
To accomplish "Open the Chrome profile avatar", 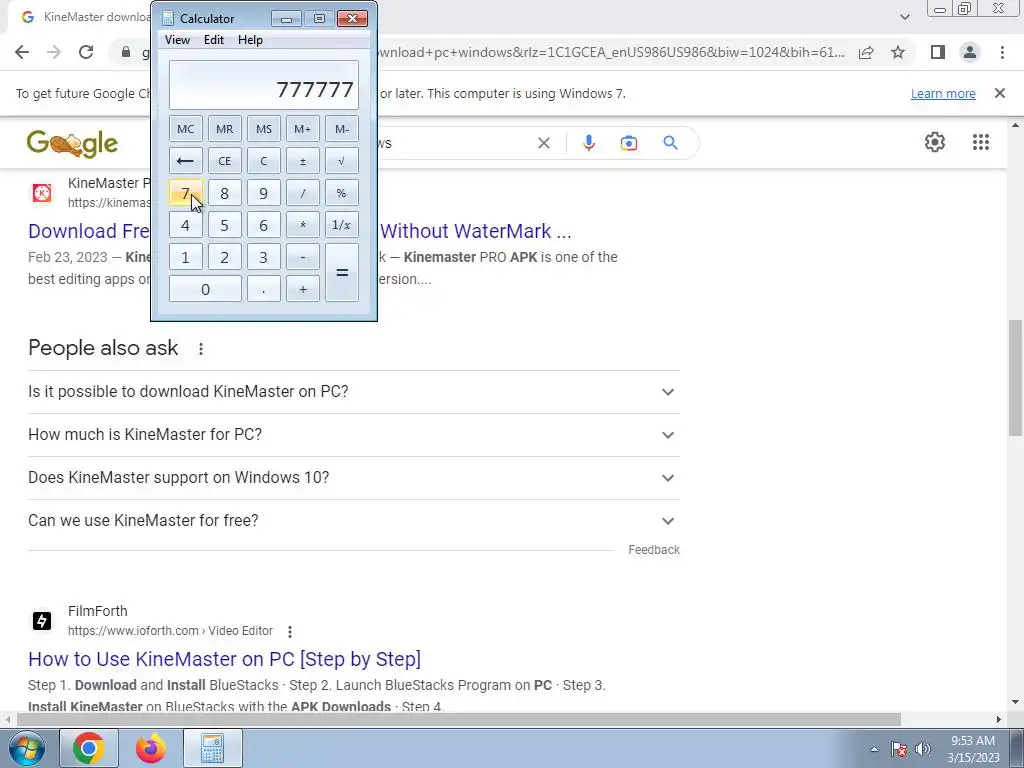I will (970, 52).
